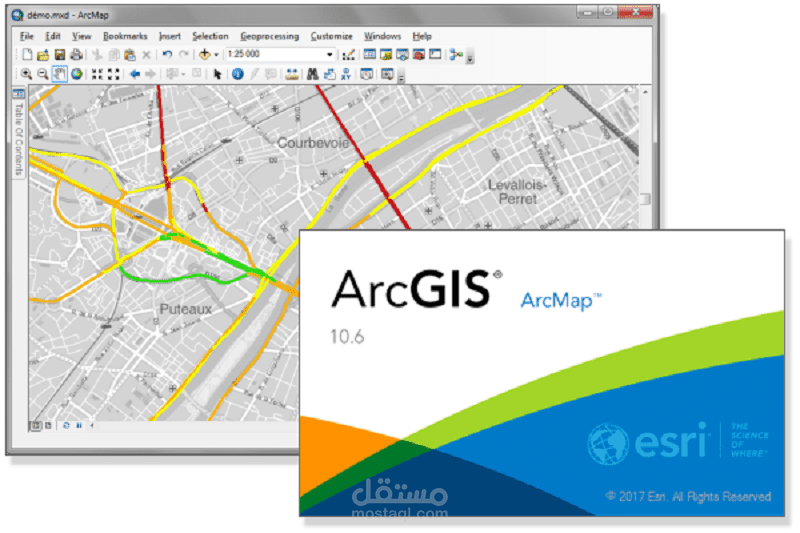
Task: Launch the ModelBuilder icon
Action: (x=456, y=54)
